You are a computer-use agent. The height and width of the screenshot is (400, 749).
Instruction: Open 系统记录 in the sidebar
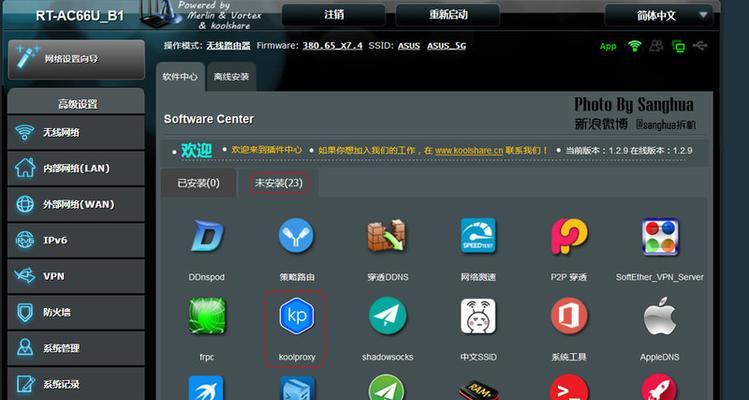click(76, 384)
